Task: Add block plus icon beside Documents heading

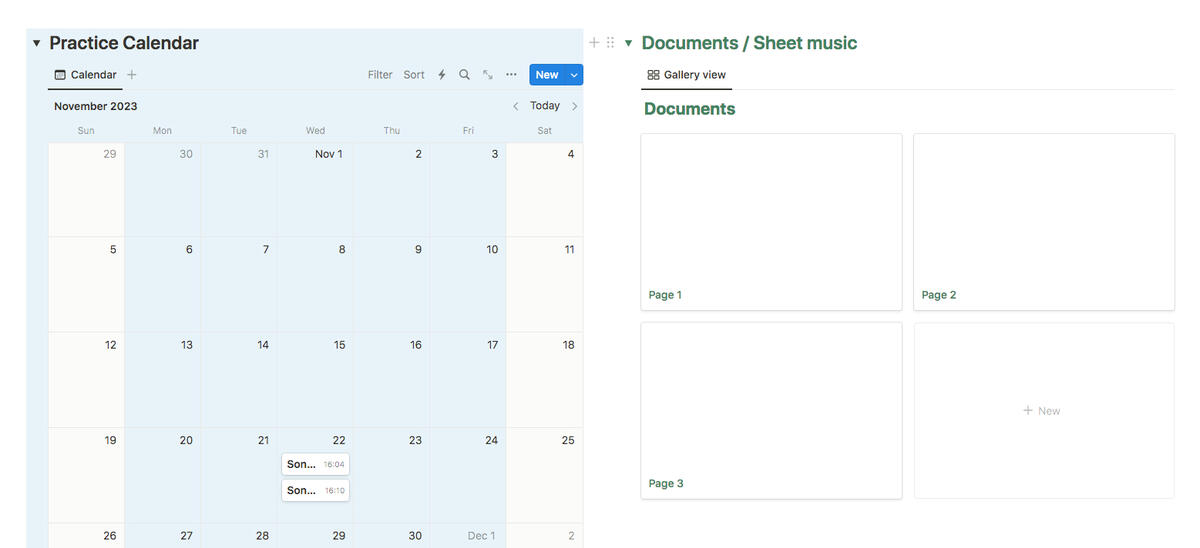Action: (x=594, y=43)
